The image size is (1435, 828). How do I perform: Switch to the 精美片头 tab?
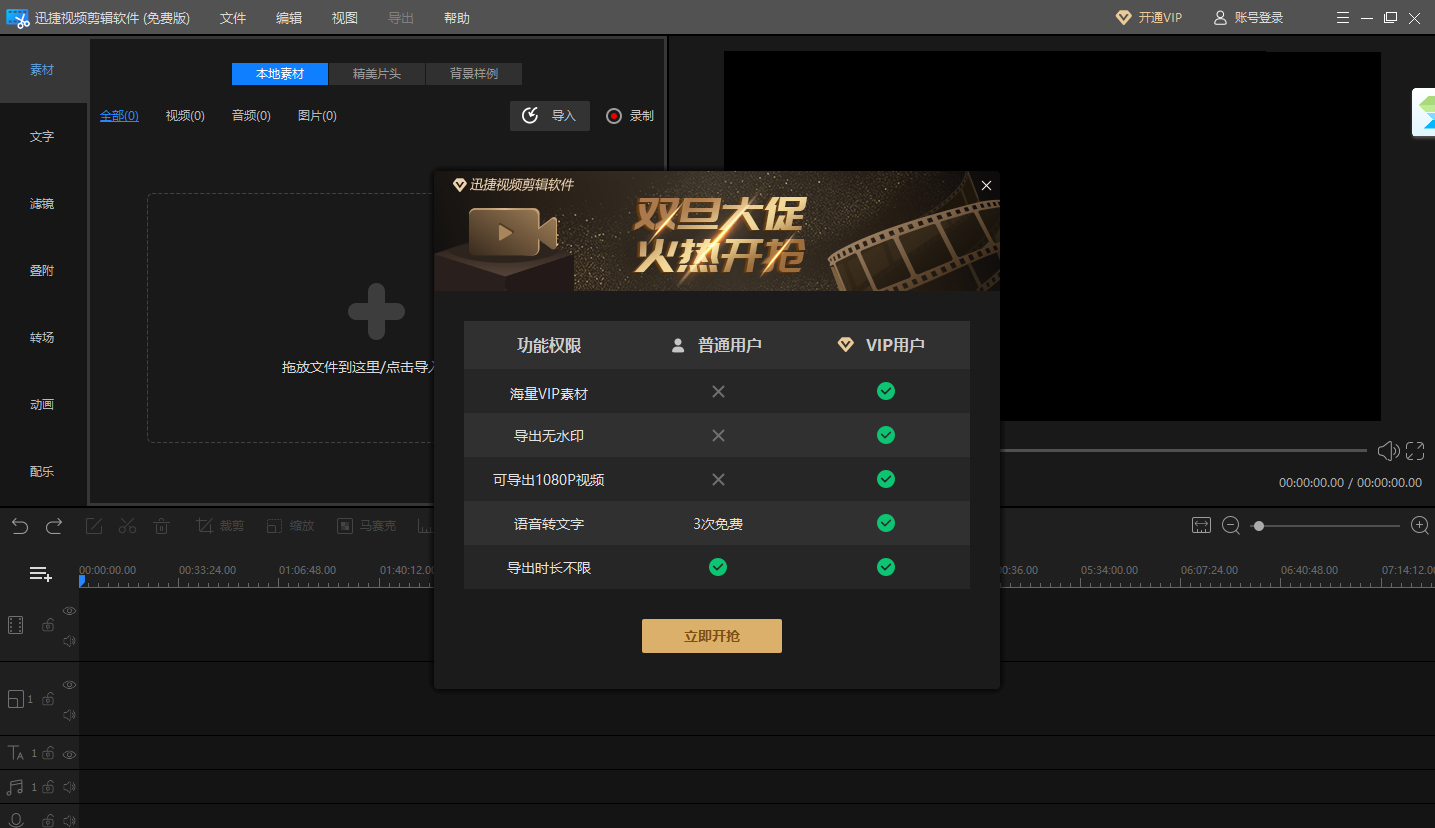coord(377,74)
